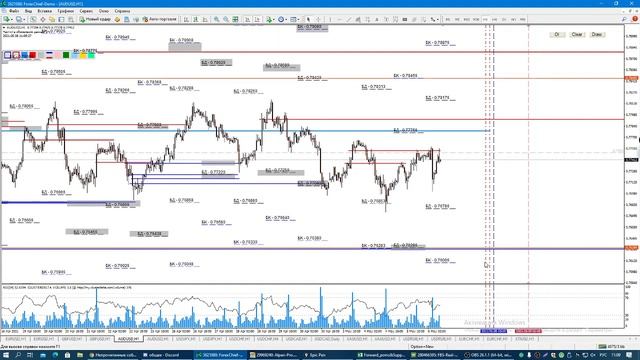Viewport: 640px width, 360px height.
Task: Pick the yellow color swatch
Action: 83,55
